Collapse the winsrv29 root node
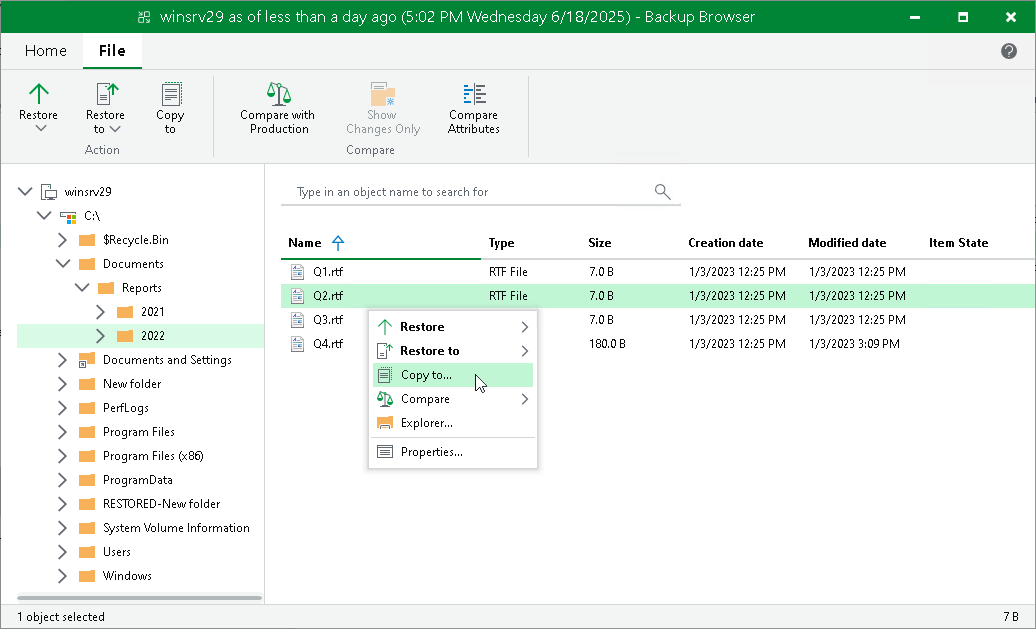 coord(25,192)
